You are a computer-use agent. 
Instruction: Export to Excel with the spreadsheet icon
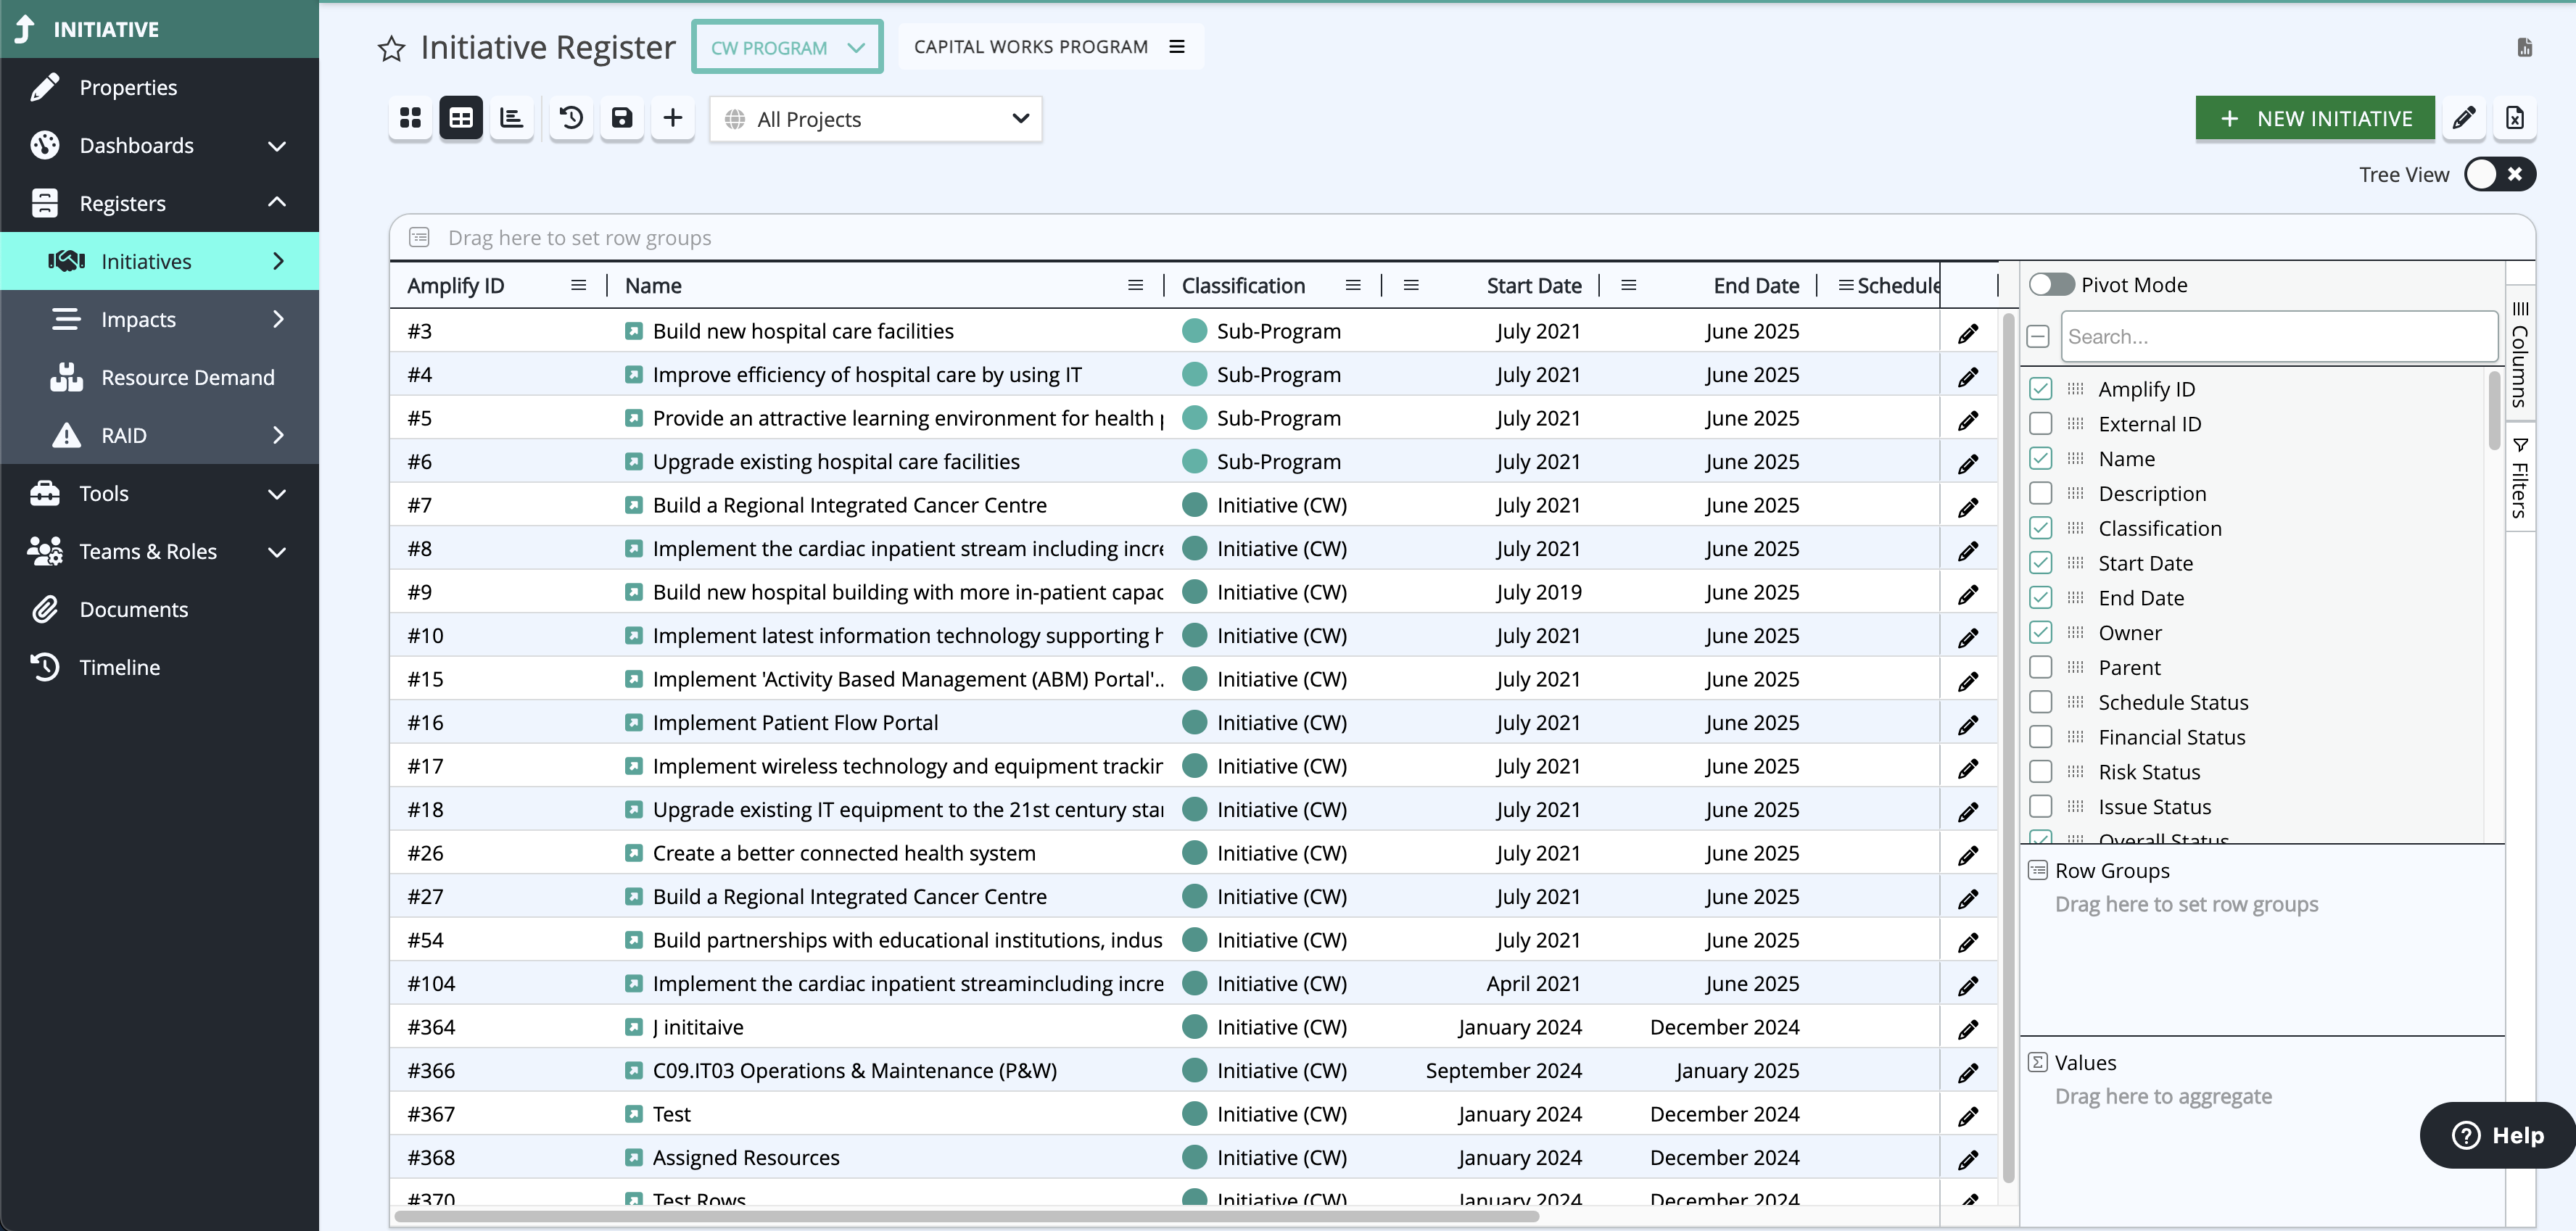2515,118
